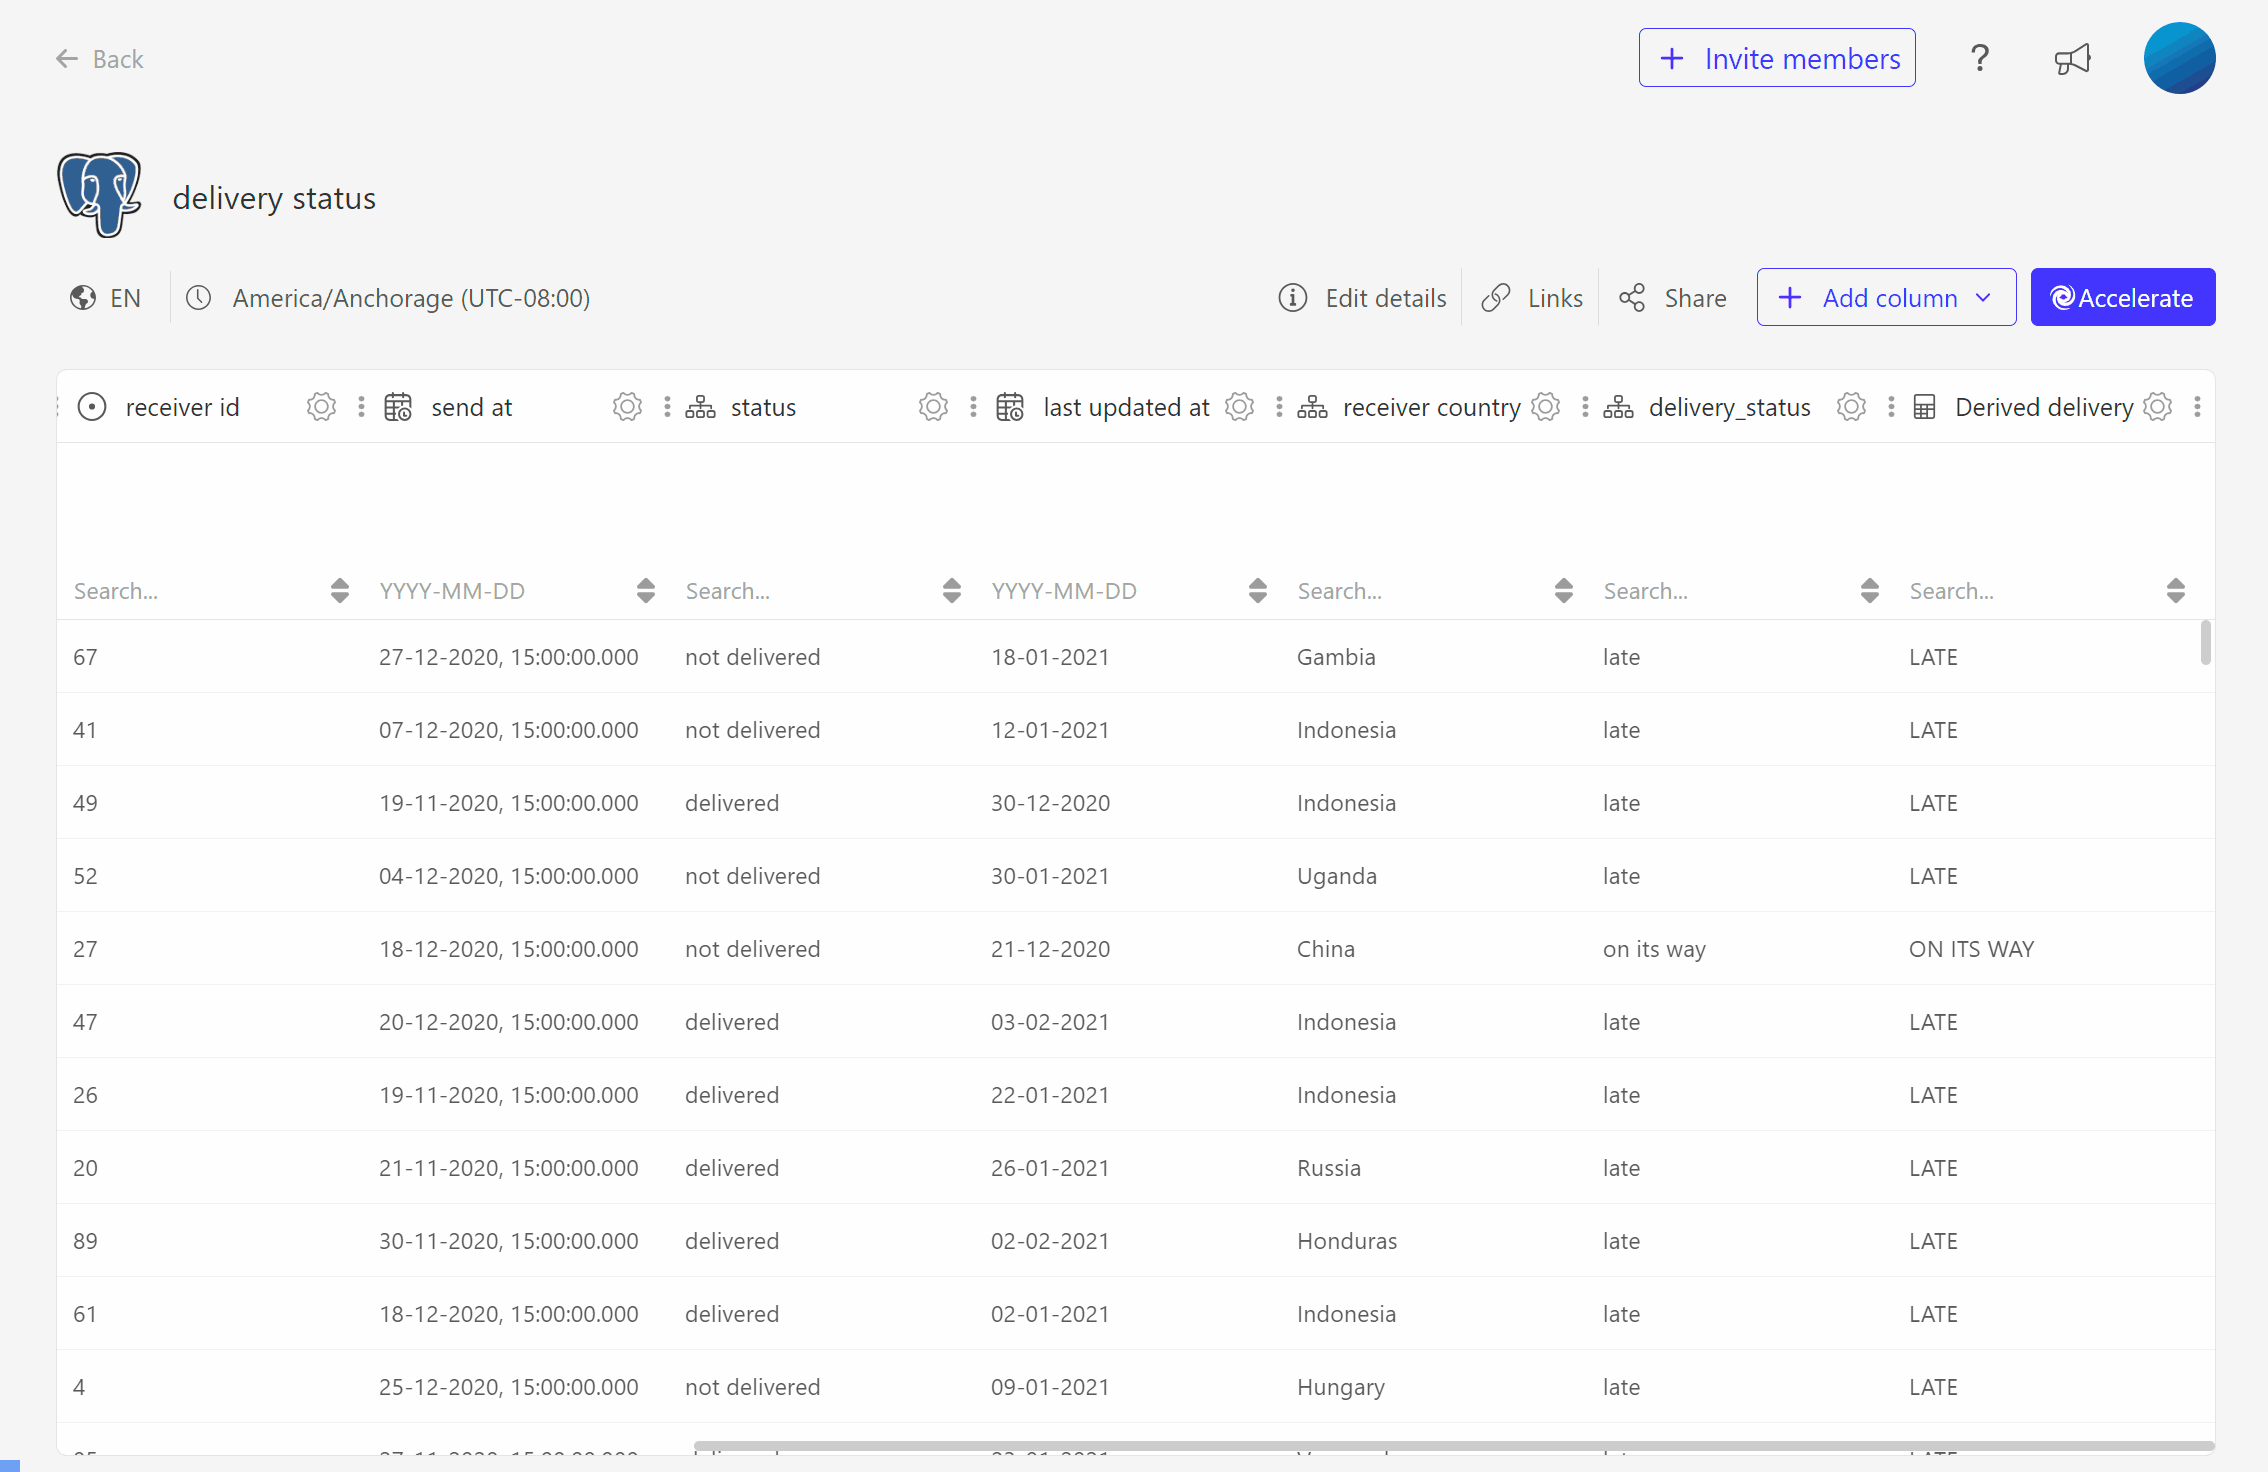Open three-dot menu for receiver country column
2268x1472 pixels.
pos(1585,407)
